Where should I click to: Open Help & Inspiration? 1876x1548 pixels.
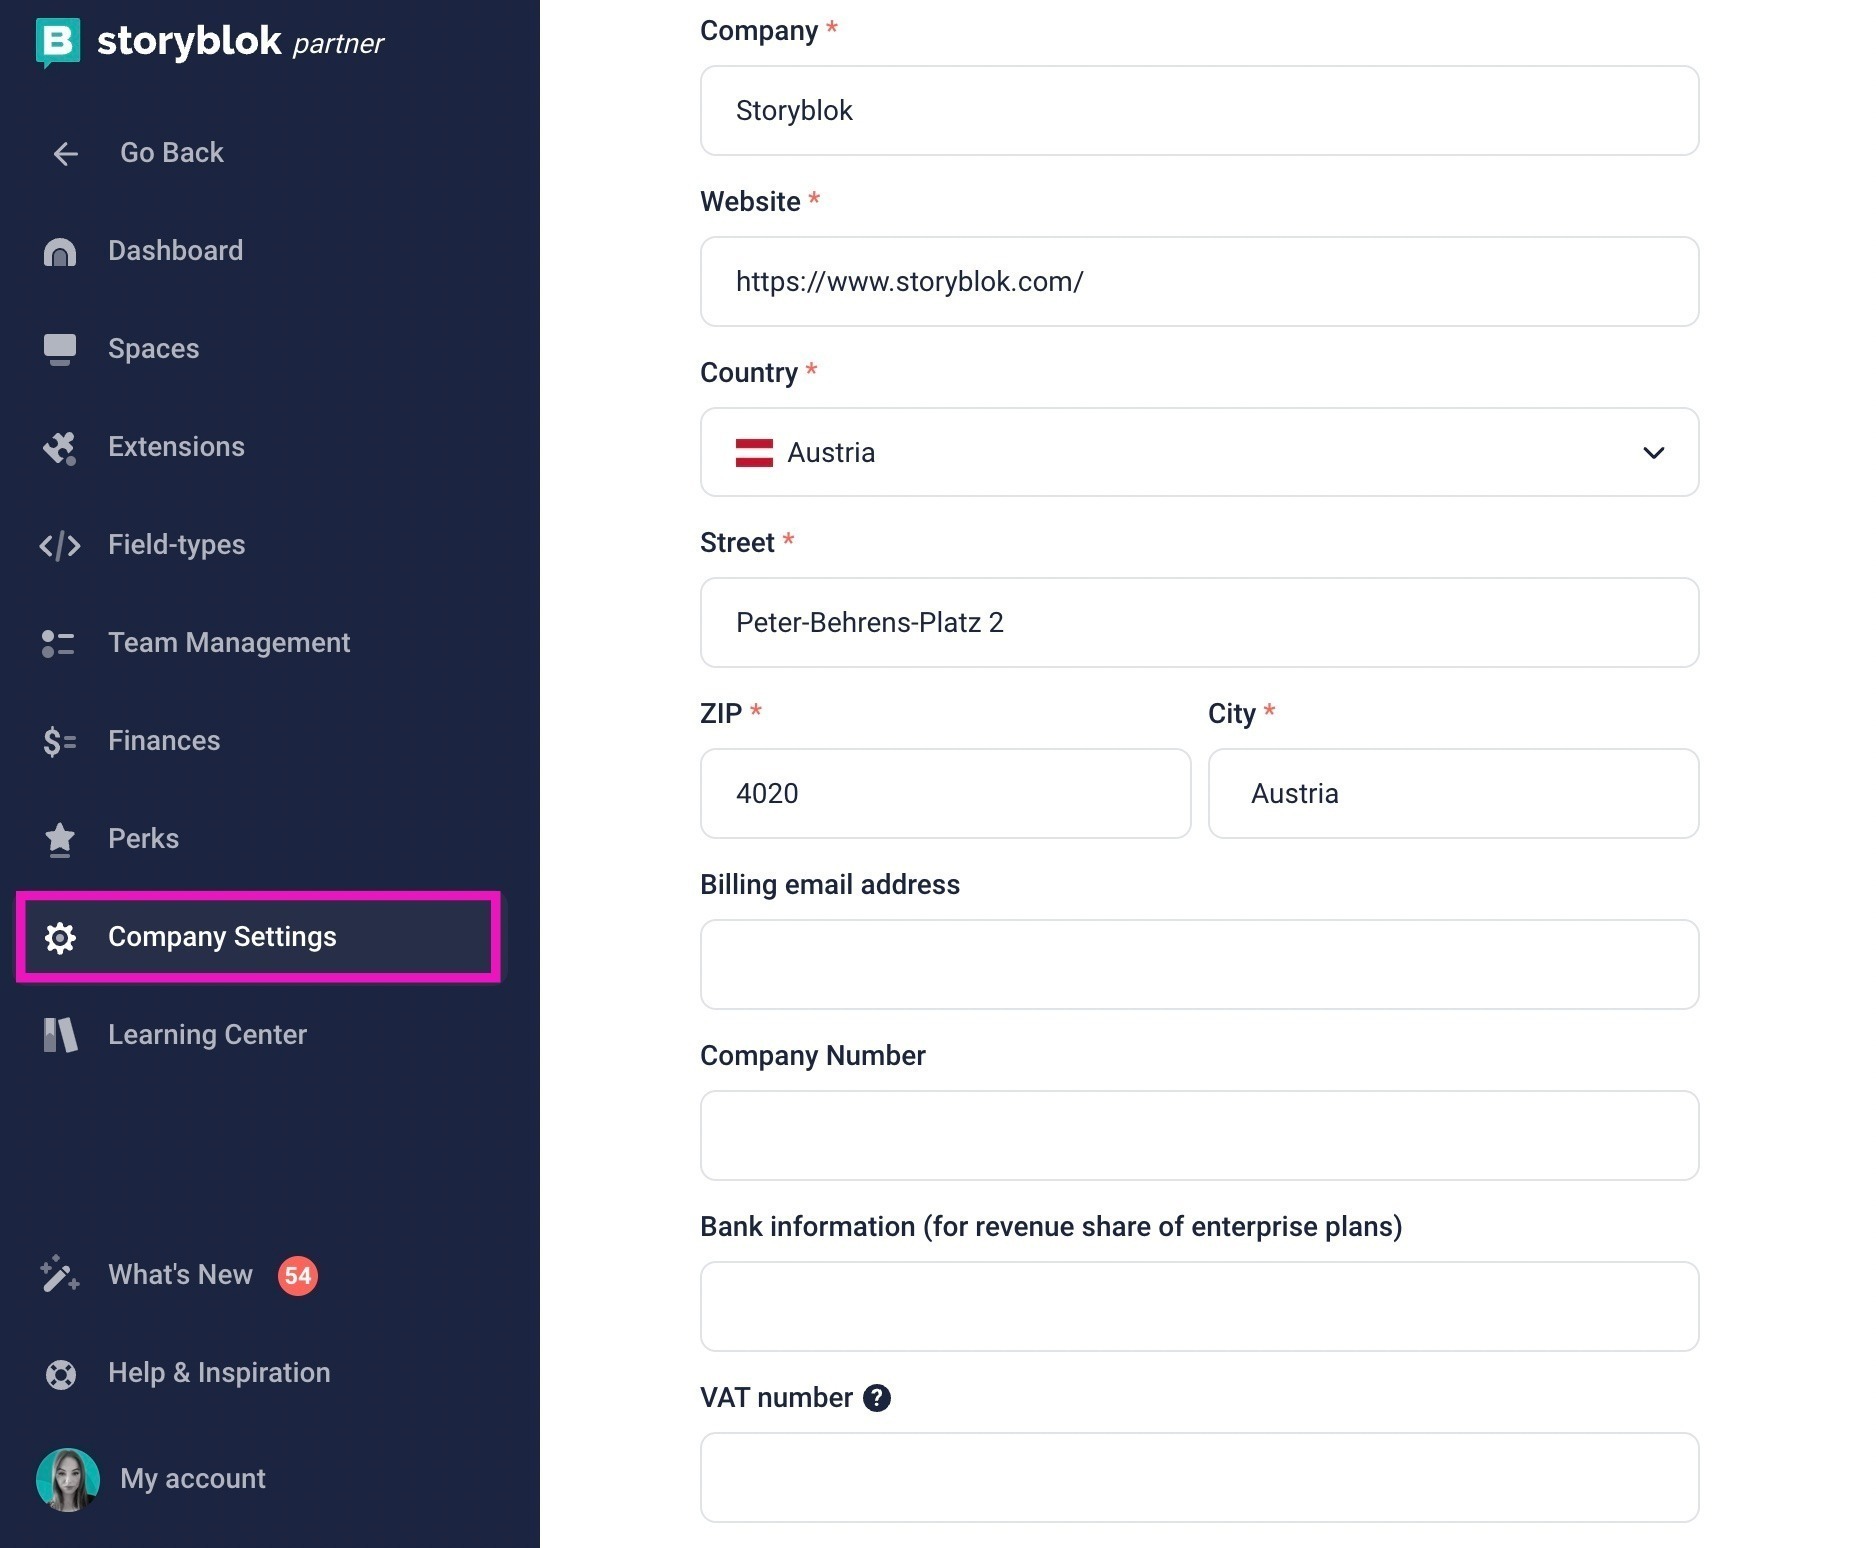(187, 1373)
